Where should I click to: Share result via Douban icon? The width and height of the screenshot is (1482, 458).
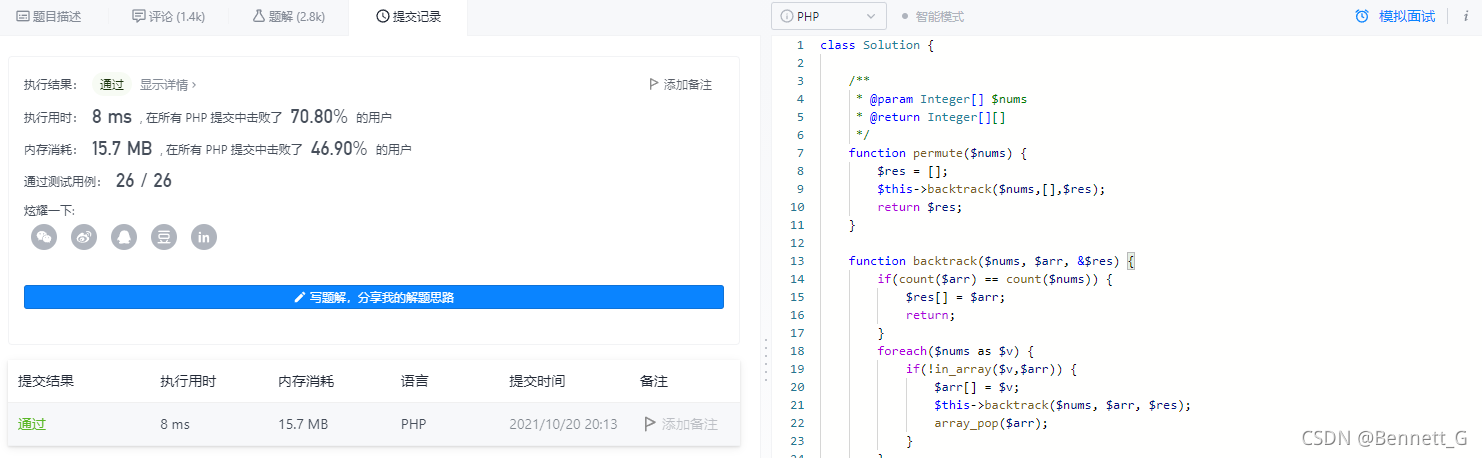(164, 237)
